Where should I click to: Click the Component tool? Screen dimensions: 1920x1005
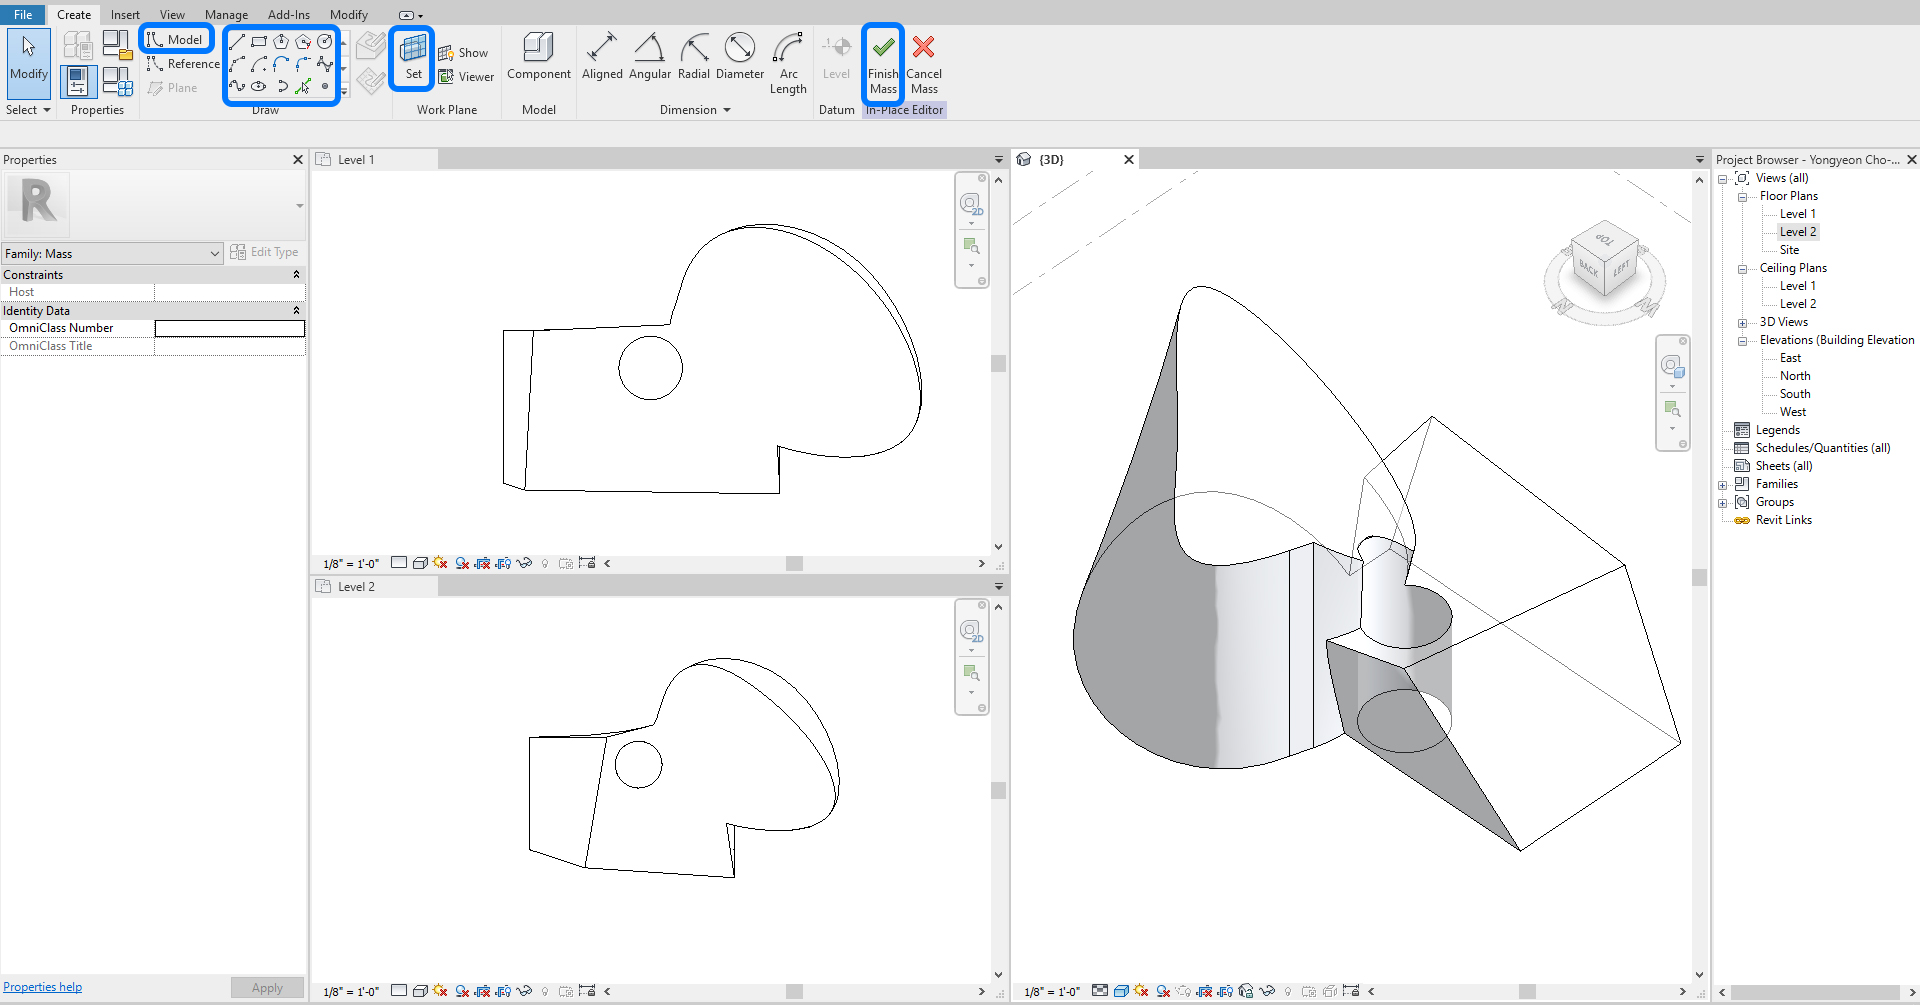point(539,57)
